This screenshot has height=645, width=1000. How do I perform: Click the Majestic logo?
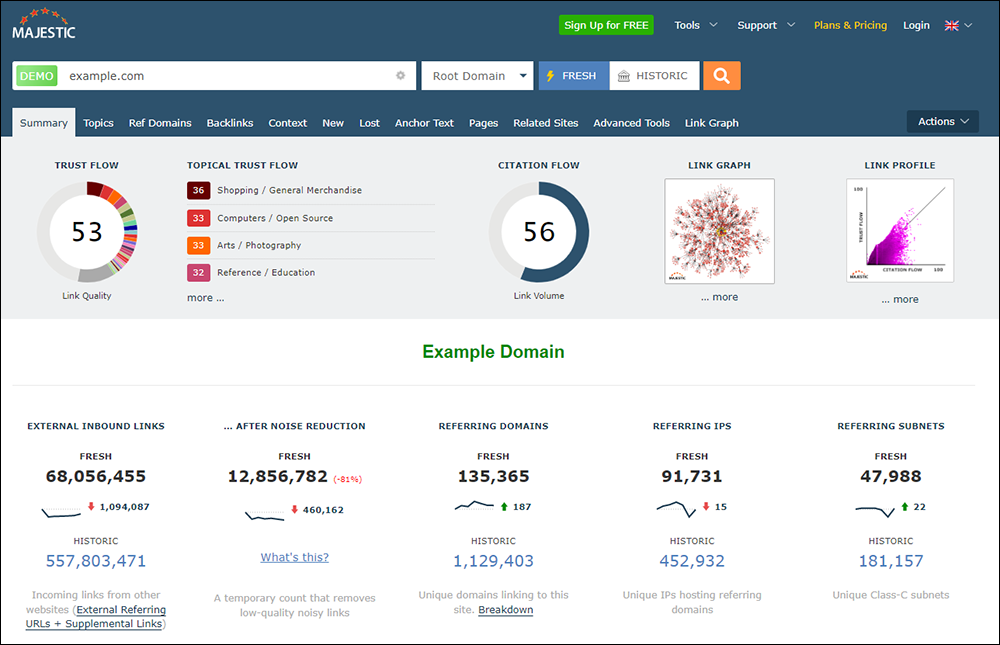coord(43,25)
